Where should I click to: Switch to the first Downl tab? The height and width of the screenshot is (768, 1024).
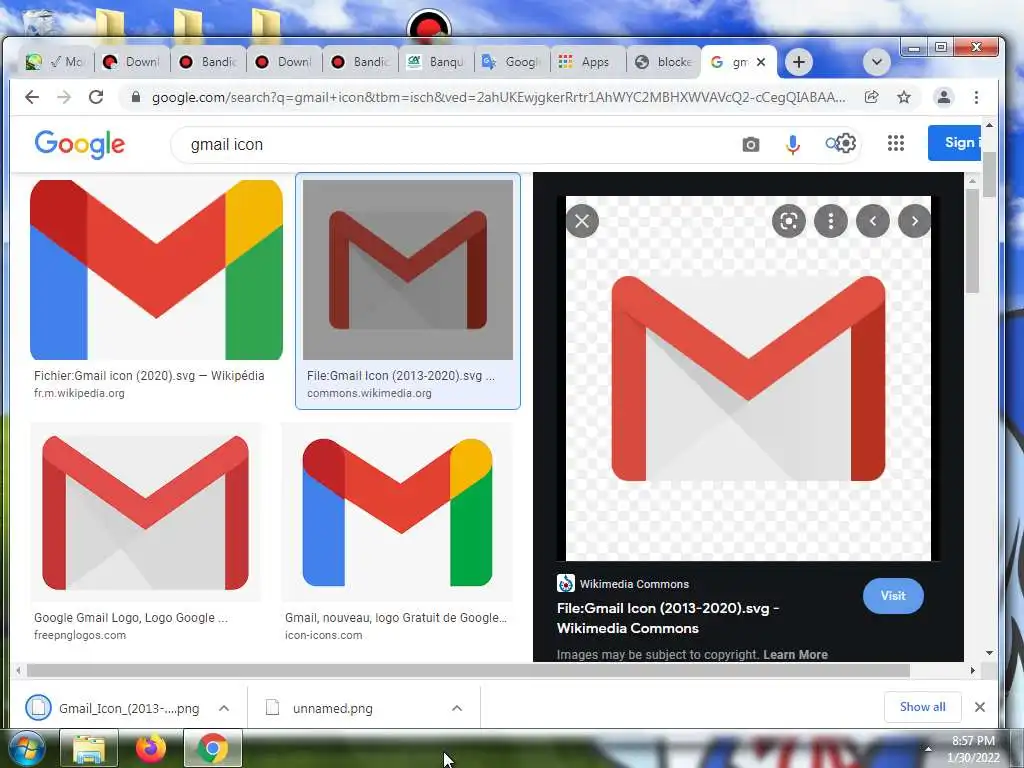coord(133,62)
